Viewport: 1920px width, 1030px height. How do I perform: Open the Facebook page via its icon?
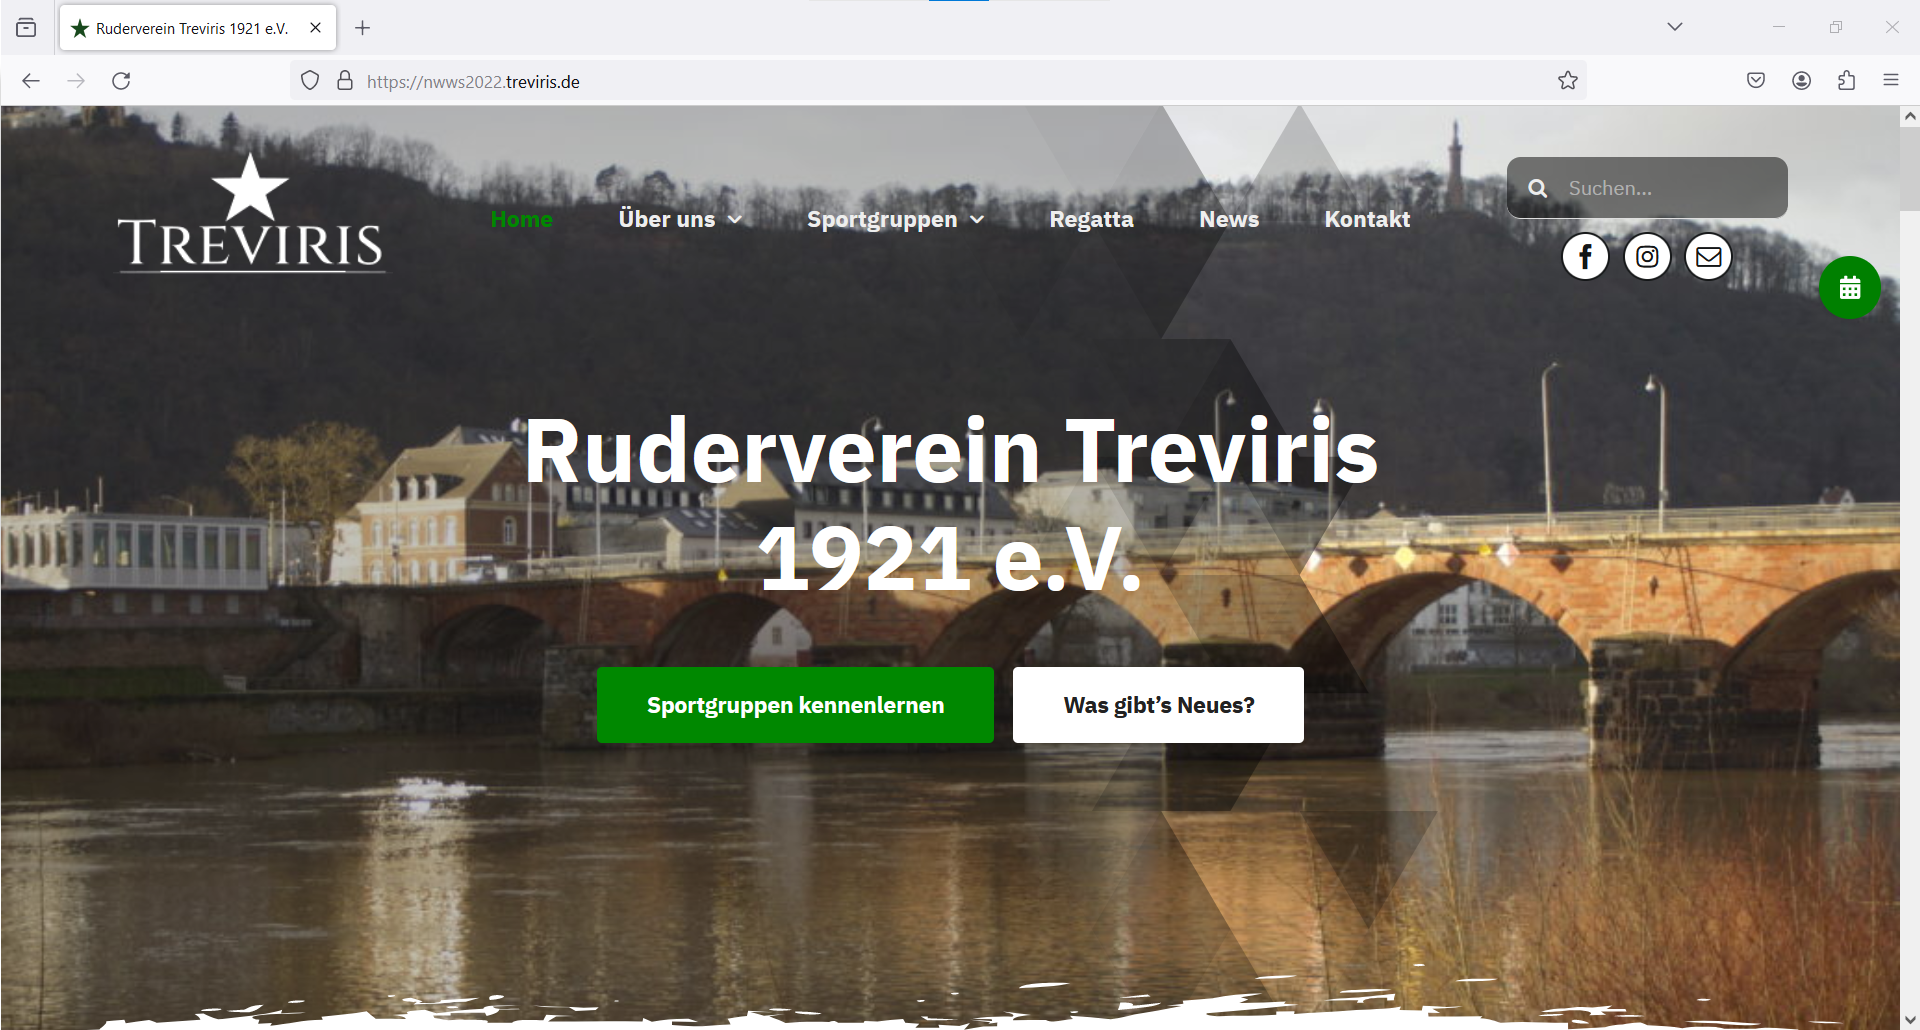point(1585,256)
